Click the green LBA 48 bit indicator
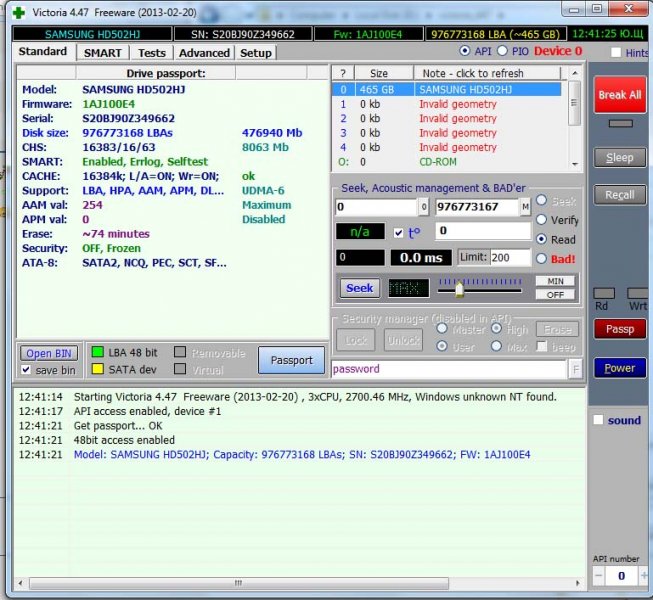This screenshot has width=653, height=600. (x=97, y=352)
